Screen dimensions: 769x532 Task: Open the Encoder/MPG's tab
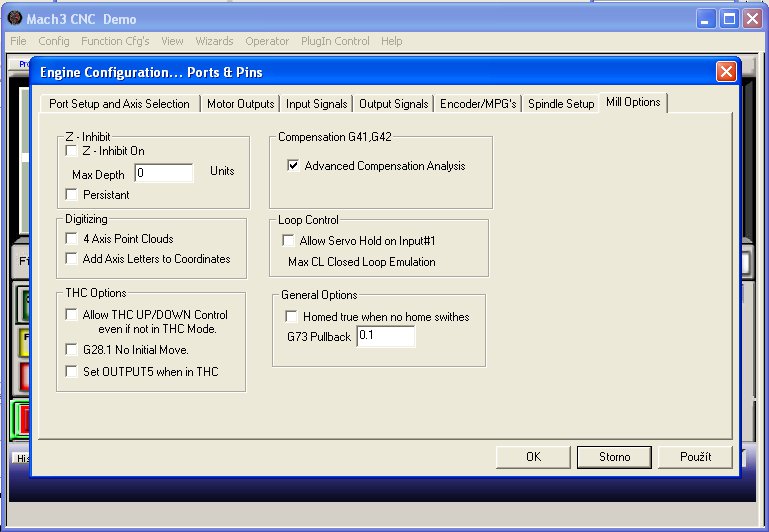tap(478, 104)
